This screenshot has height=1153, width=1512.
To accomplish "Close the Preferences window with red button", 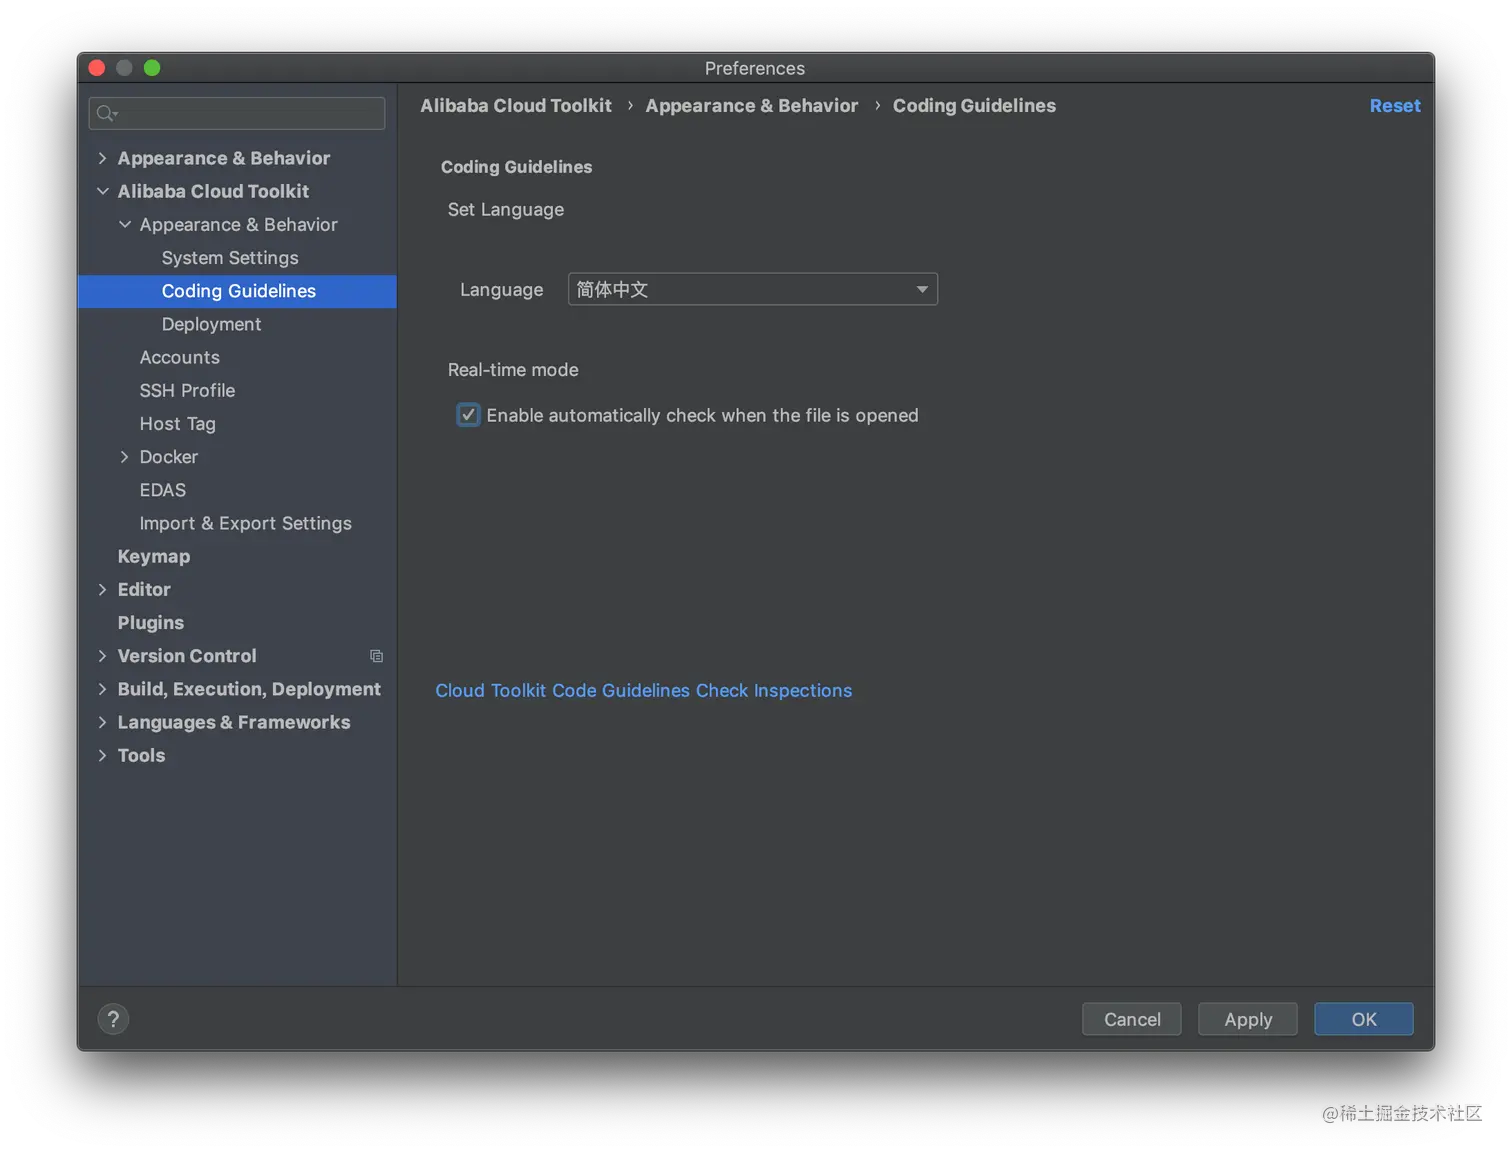I will (97, 68).
